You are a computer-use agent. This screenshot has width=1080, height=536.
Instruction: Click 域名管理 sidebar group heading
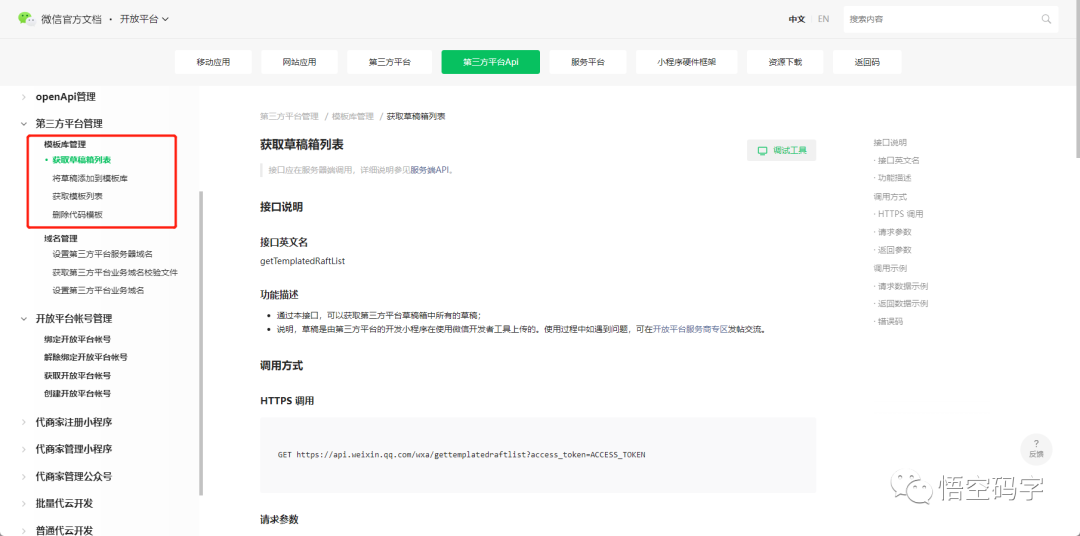click(61, 238)
